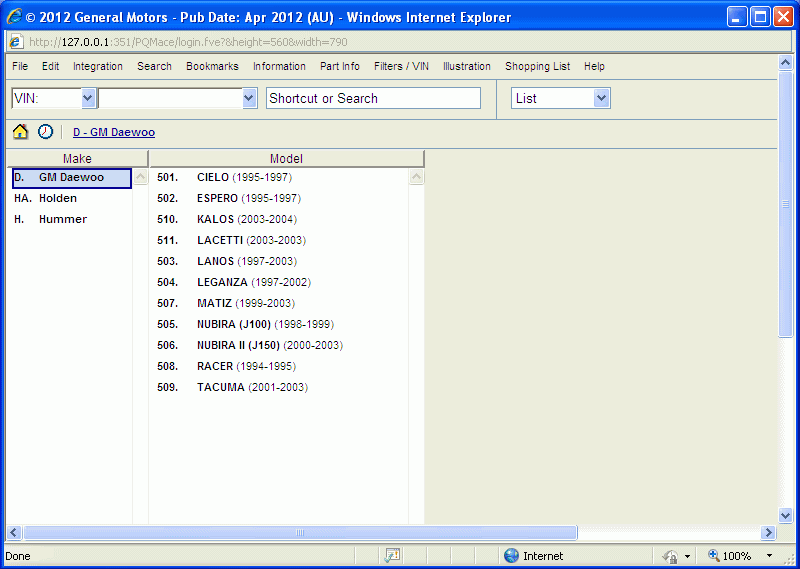The height and width of the screenshot is (569, 800).
Task: Click the Shortcut or Search field
Action: (373, 98)
